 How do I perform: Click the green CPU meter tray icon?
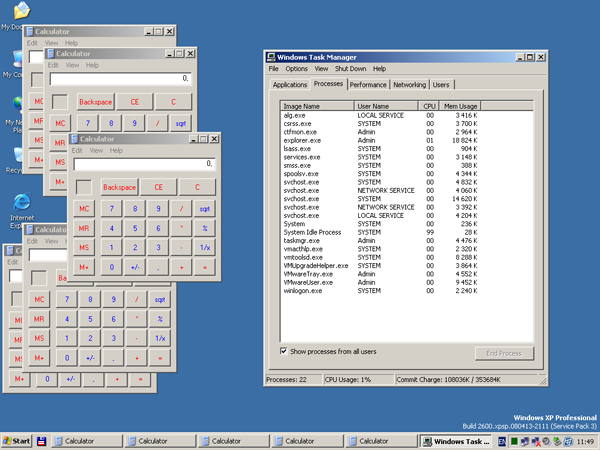[x=514, y=441]
